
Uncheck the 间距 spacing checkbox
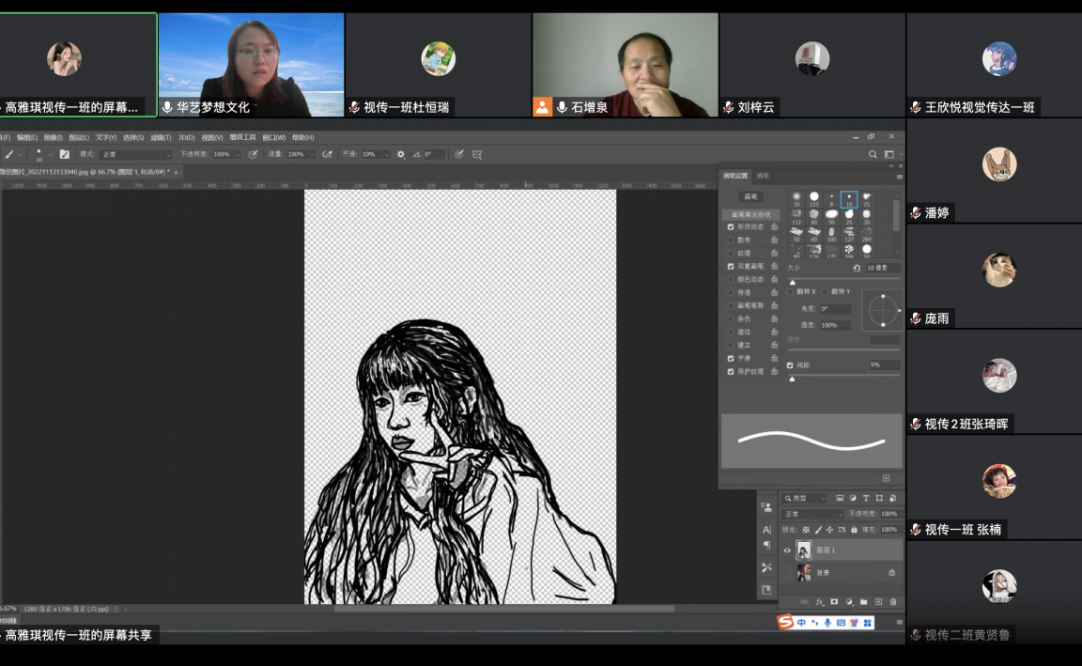point(790,365)
